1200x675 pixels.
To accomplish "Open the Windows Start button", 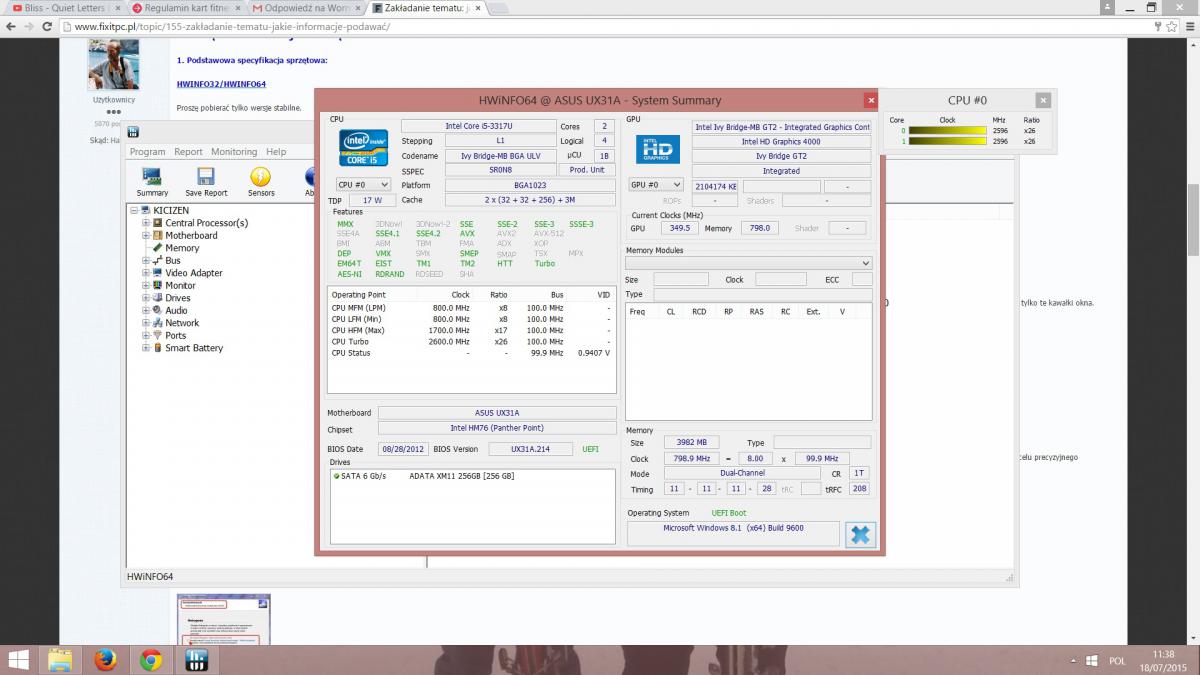I will point(18,660).
